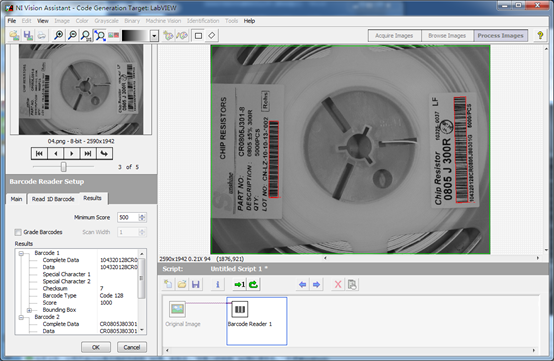Switch to the Read 1D Barcode tab
Image resolution: width=554 pixels, height=361 pixels.
point(53,199)
